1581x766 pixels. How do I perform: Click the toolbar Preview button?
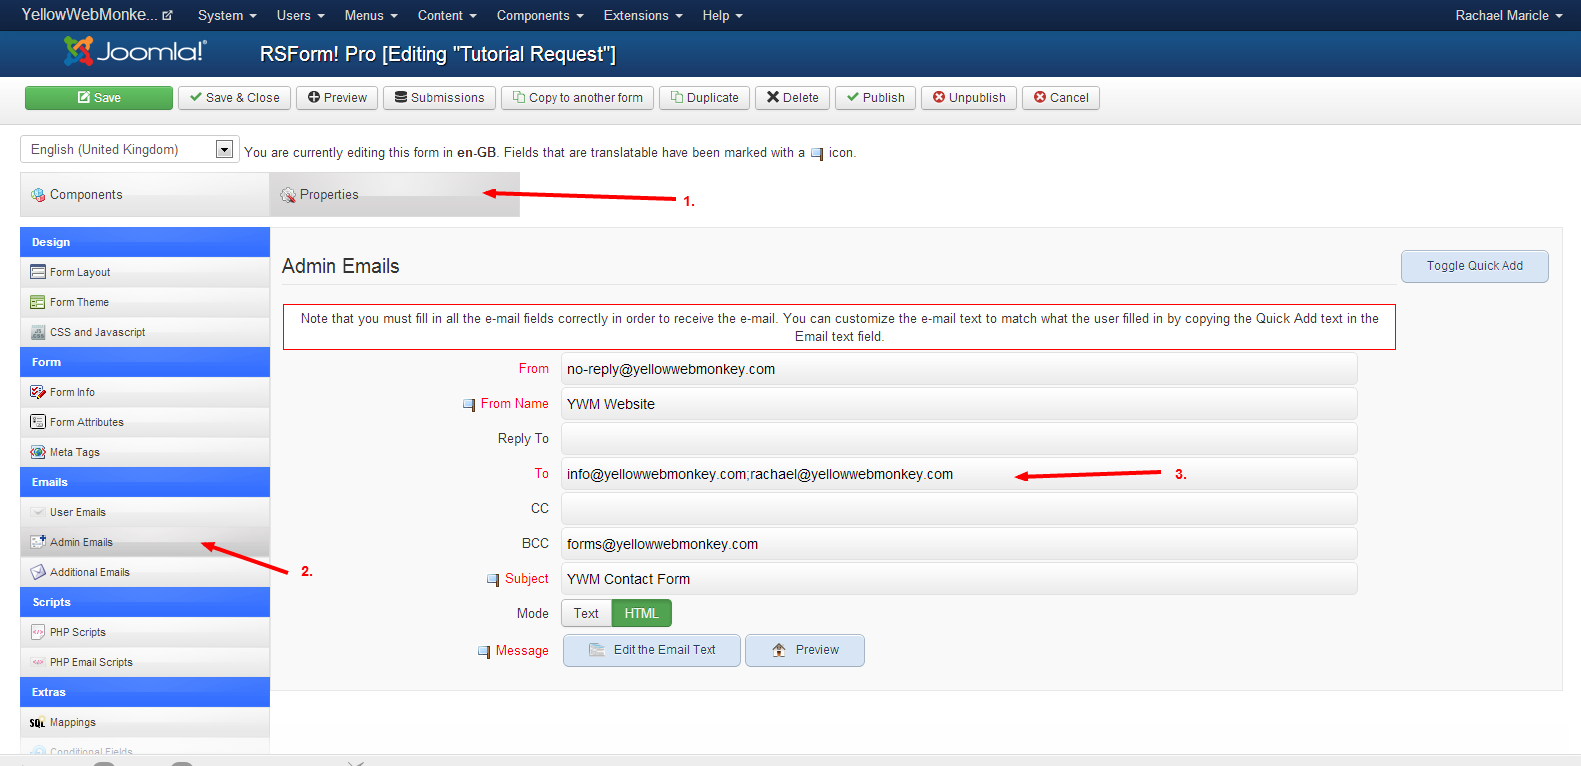337,97
